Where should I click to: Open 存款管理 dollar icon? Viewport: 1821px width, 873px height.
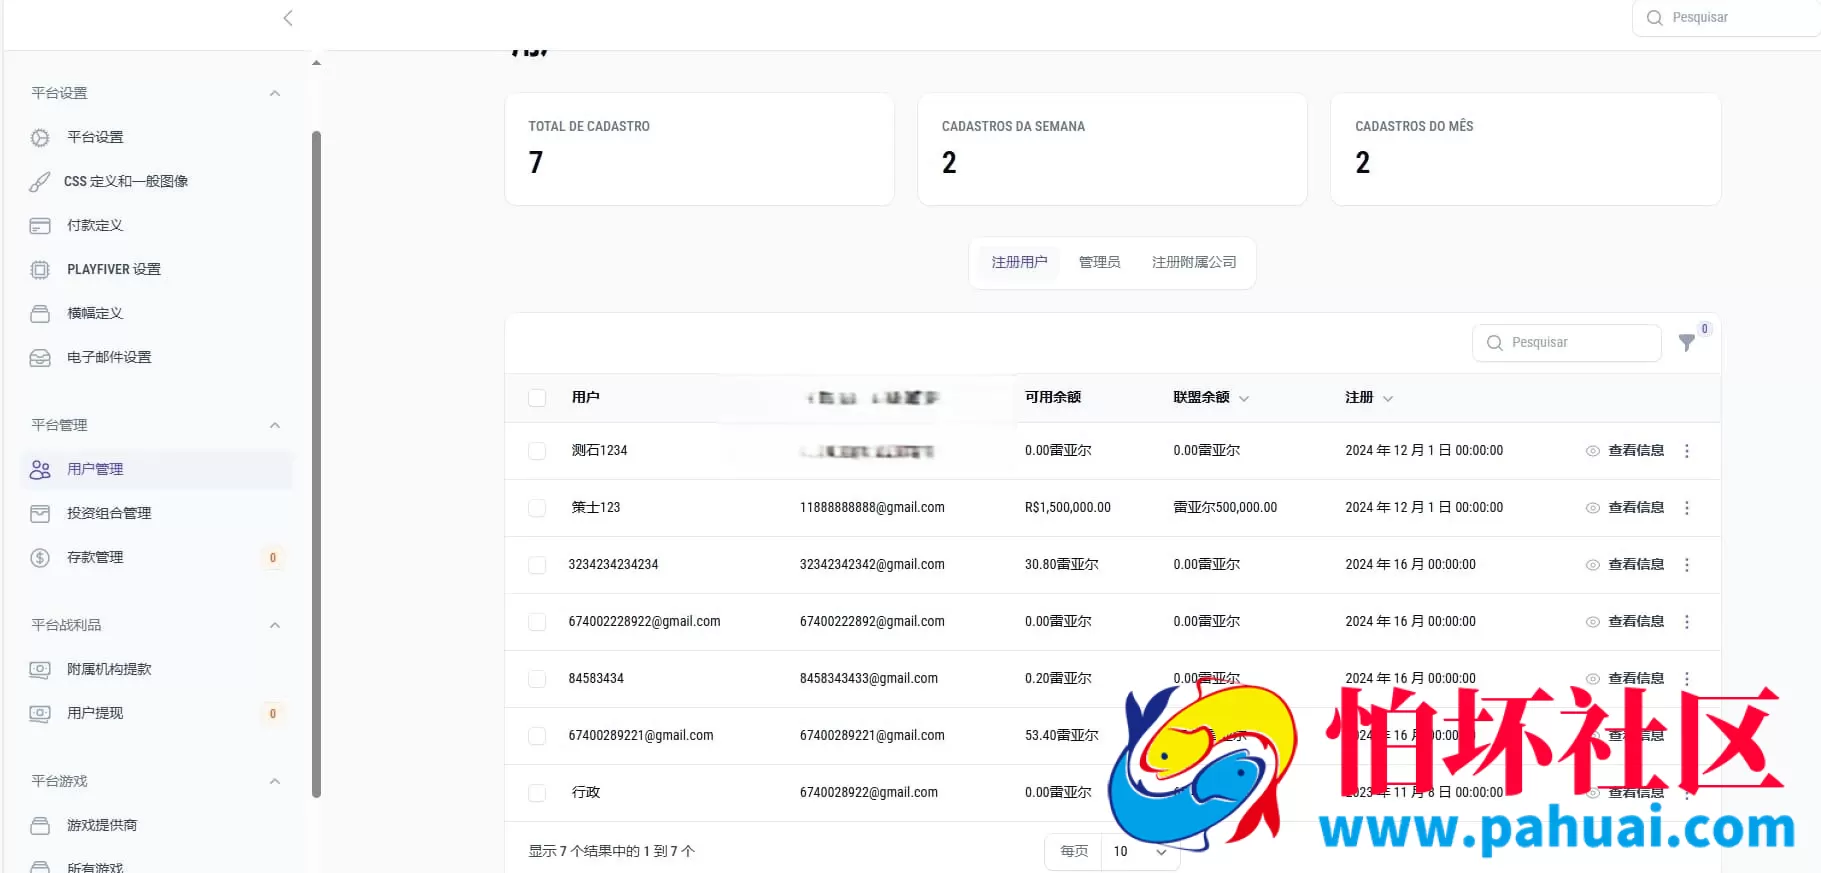pyautogui.click(x=40, y=557)
